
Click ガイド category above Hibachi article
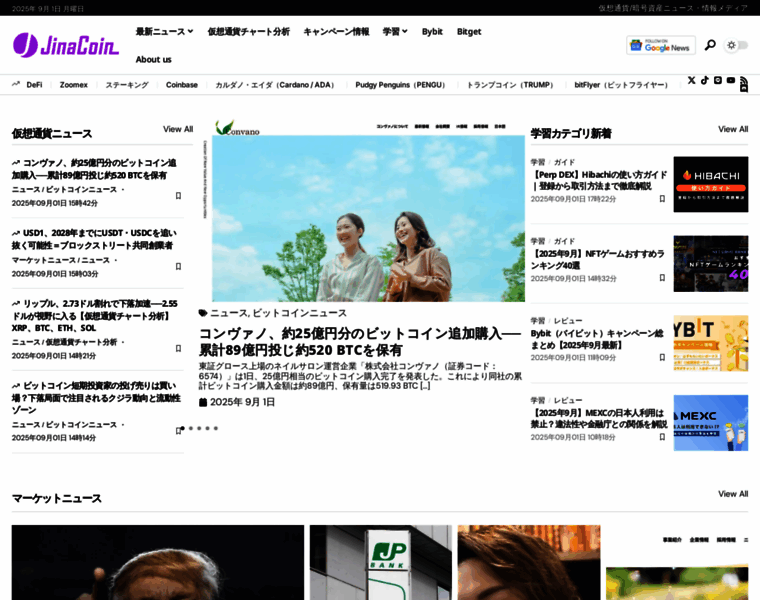(x=564, y=162)
